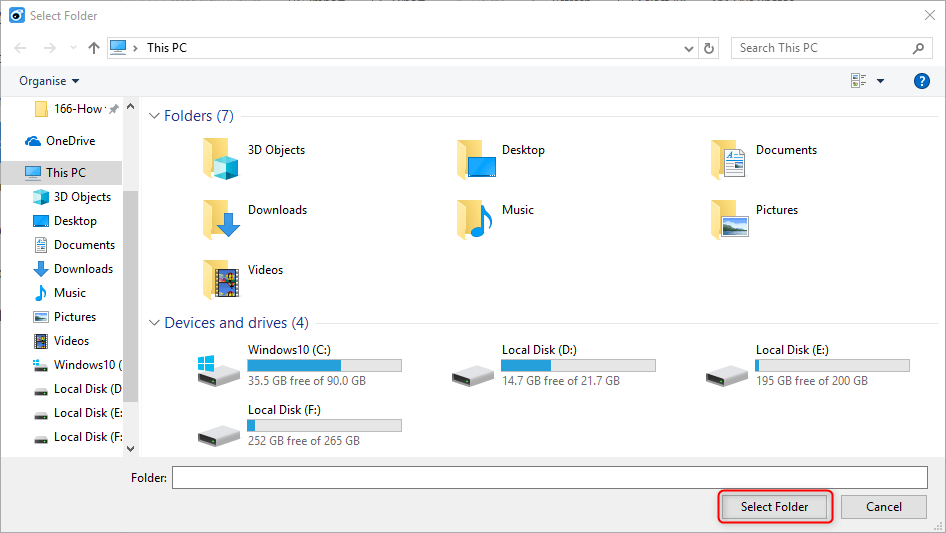Select Windows10 drive in the sidebar
The height and width of the screenshot is (533, 946).
(x=77, y=365)
